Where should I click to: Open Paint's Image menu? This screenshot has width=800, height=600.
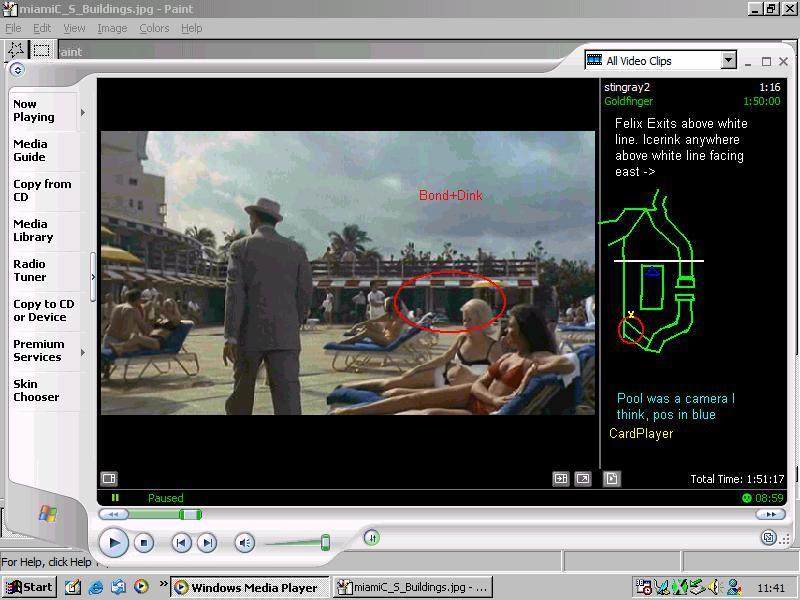[112, 29]
